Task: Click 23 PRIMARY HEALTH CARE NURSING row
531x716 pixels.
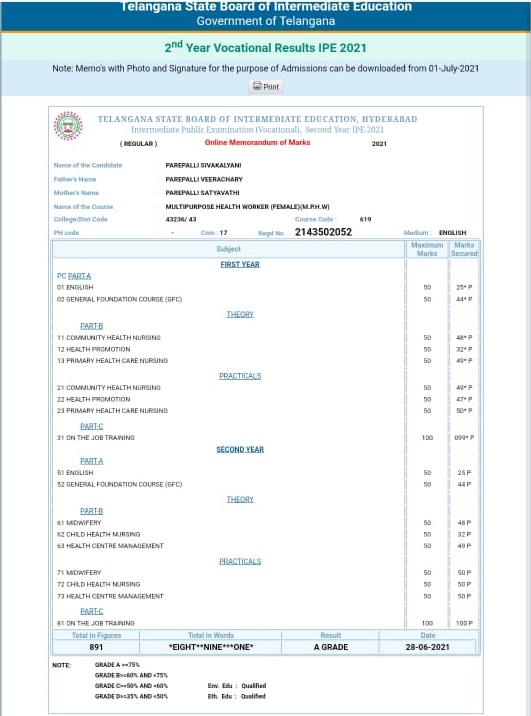Action: (x=265, y=411)
